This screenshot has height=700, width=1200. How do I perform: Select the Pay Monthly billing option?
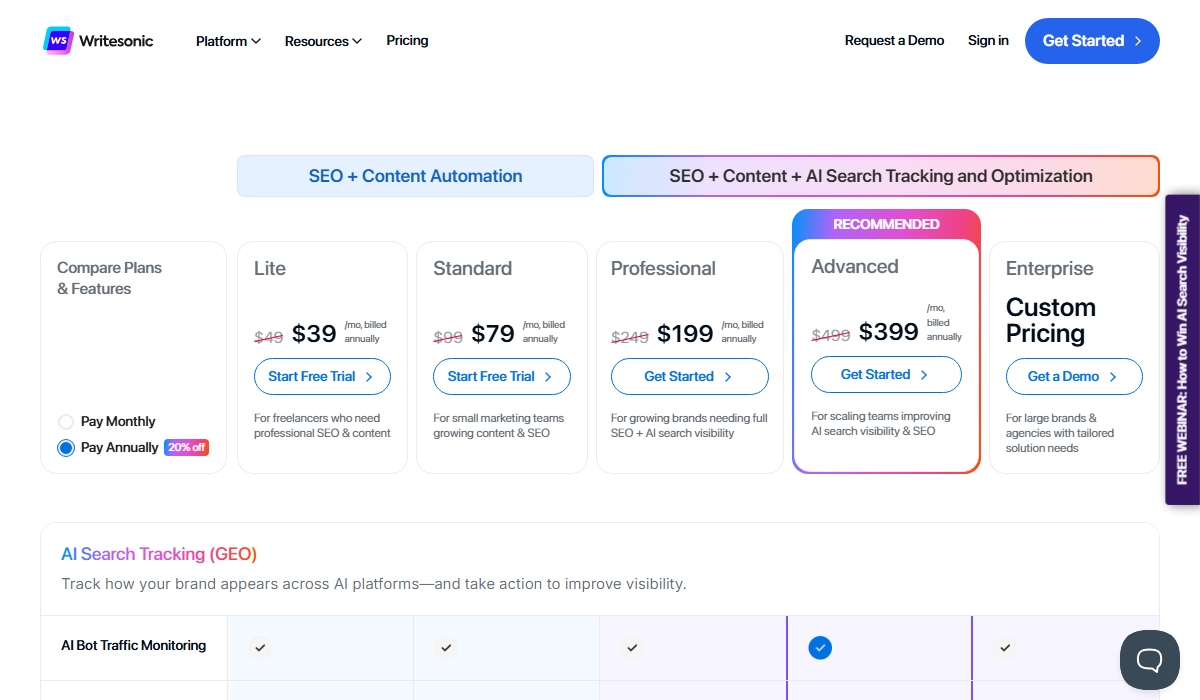[x=66, y=421]
